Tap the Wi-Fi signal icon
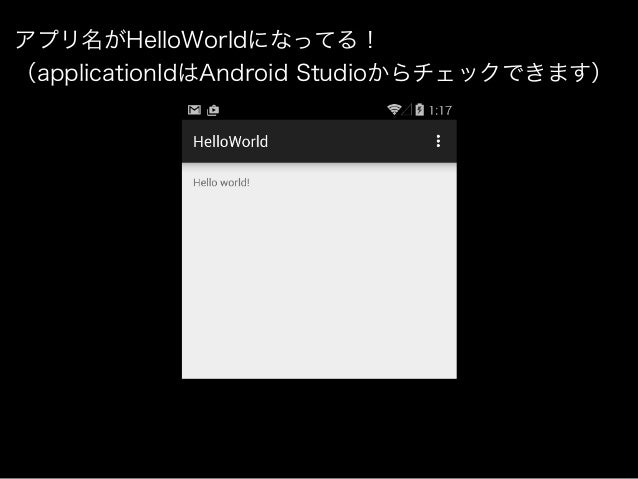638x479 pixels. (393, 109)
